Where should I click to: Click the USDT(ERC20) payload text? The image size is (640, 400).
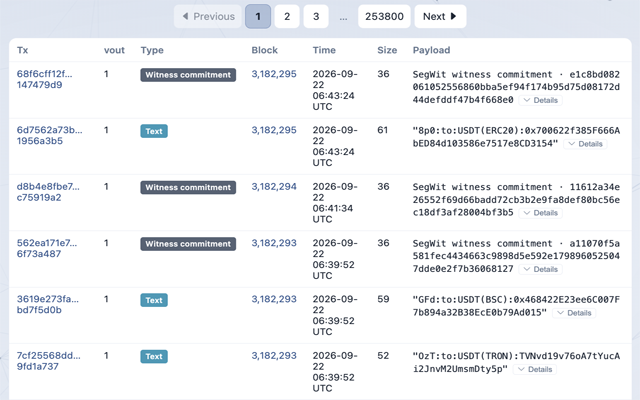pyautogui.click(x=516, y=137)
